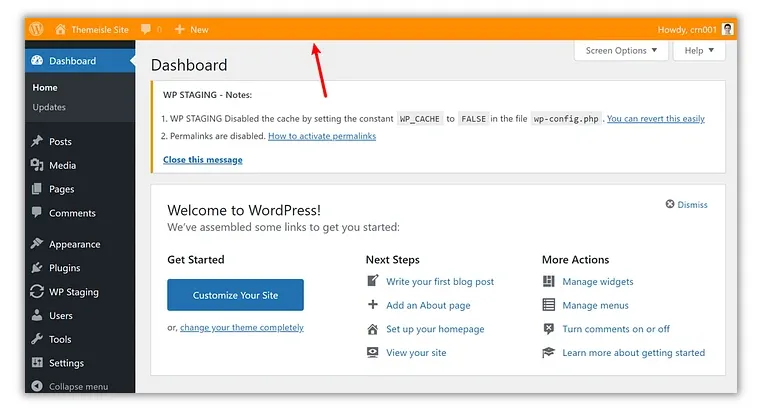The height and width of the screenshot is (409, 765).
Task: Click the Pages icon in sidebar
Action: [x=37, y=188]
